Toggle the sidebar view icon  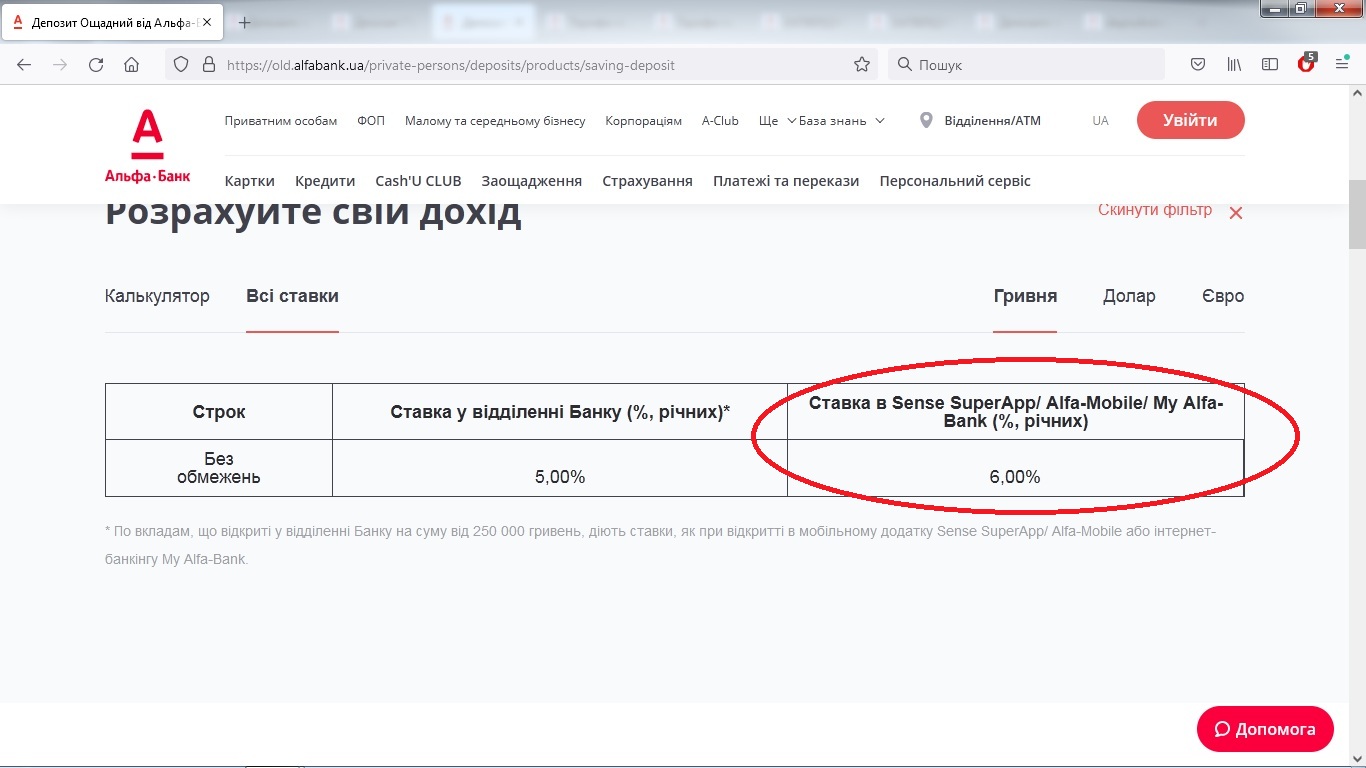tap(1270, 65)
